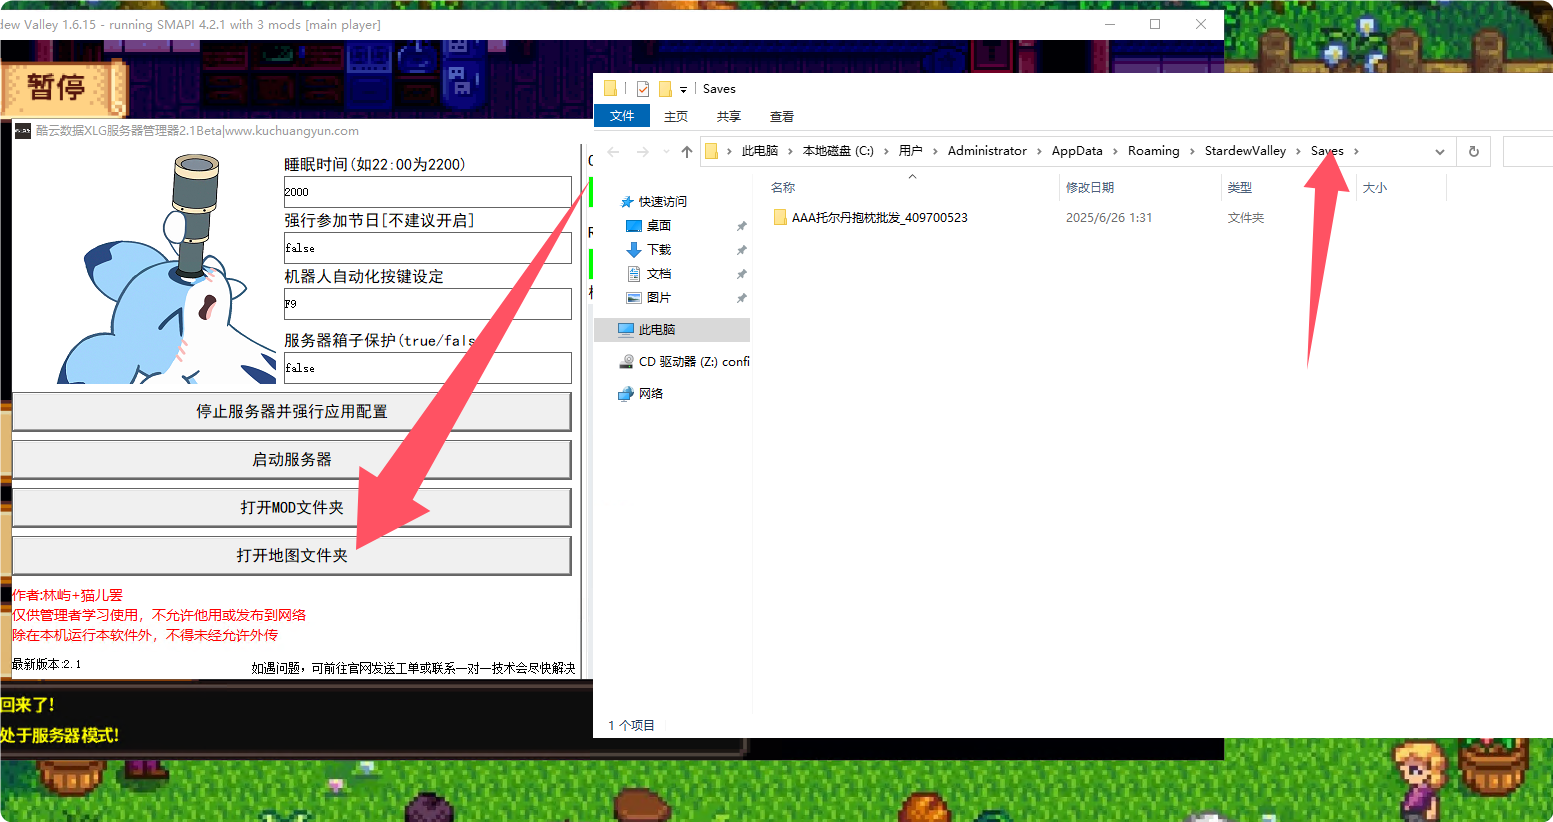The width and height of the screenshot is (1553, 822).
Task: Expand chevron after StardewValley in breadcrumb
Action: click(1298, 151)
